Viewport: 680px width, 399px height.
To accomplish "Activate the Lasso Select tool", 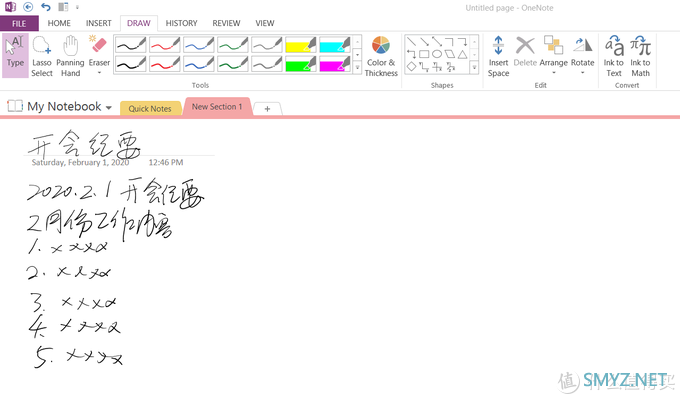I will (42, 56).
